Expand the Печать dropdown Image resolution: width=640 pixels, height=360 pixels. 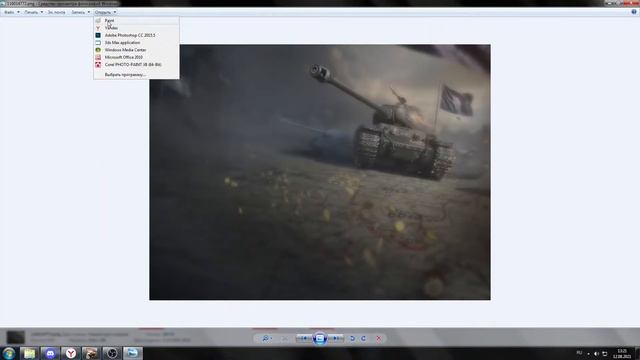[x=33, y=12]
